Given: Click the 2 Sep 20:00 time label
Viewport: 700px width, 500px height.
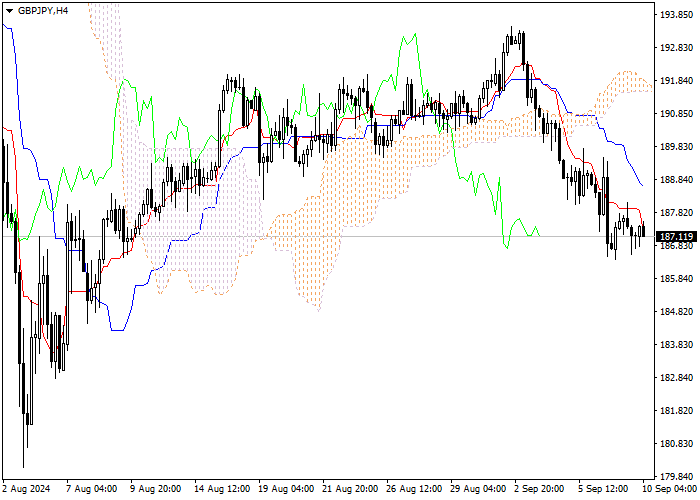Looking at the screenshot, I should pyautogui.click(x=540, y=489).
